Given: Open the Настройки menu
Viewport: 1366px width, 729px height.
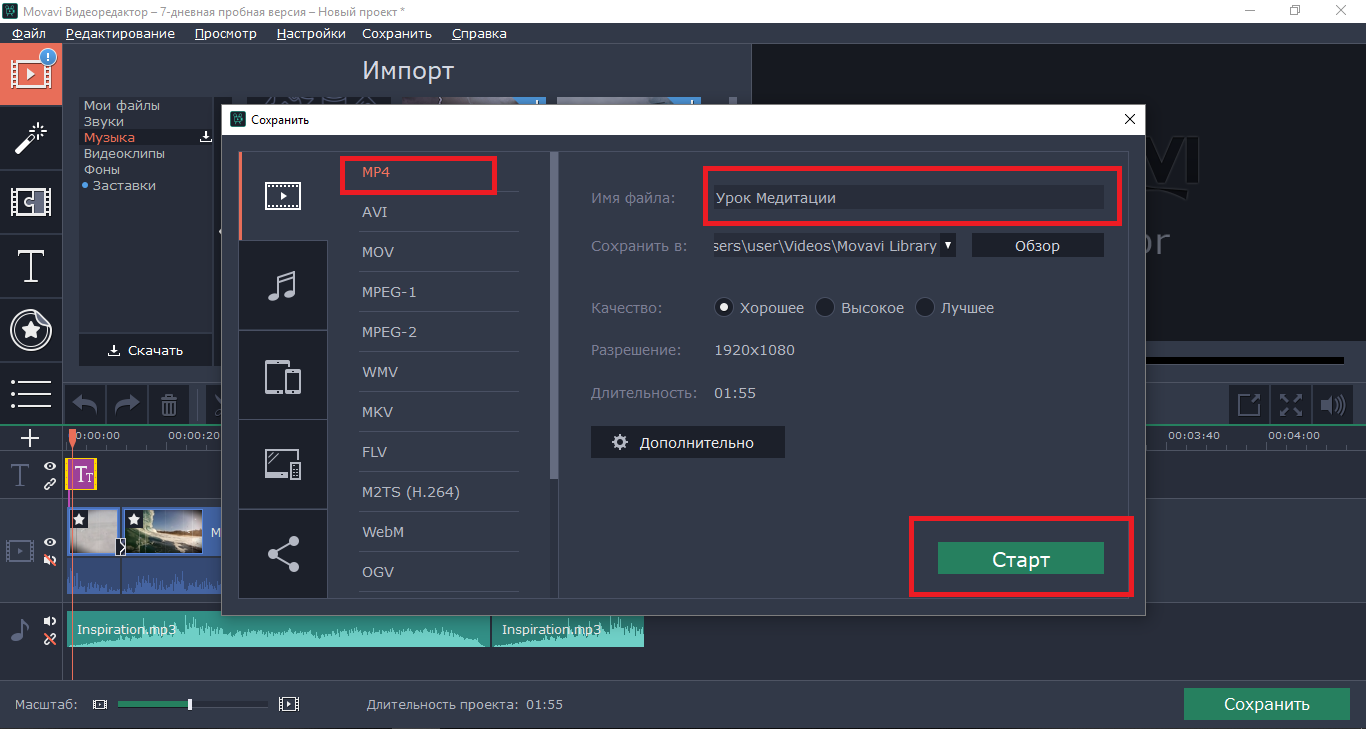Looking at the screenshot, I should pos(311,33).
